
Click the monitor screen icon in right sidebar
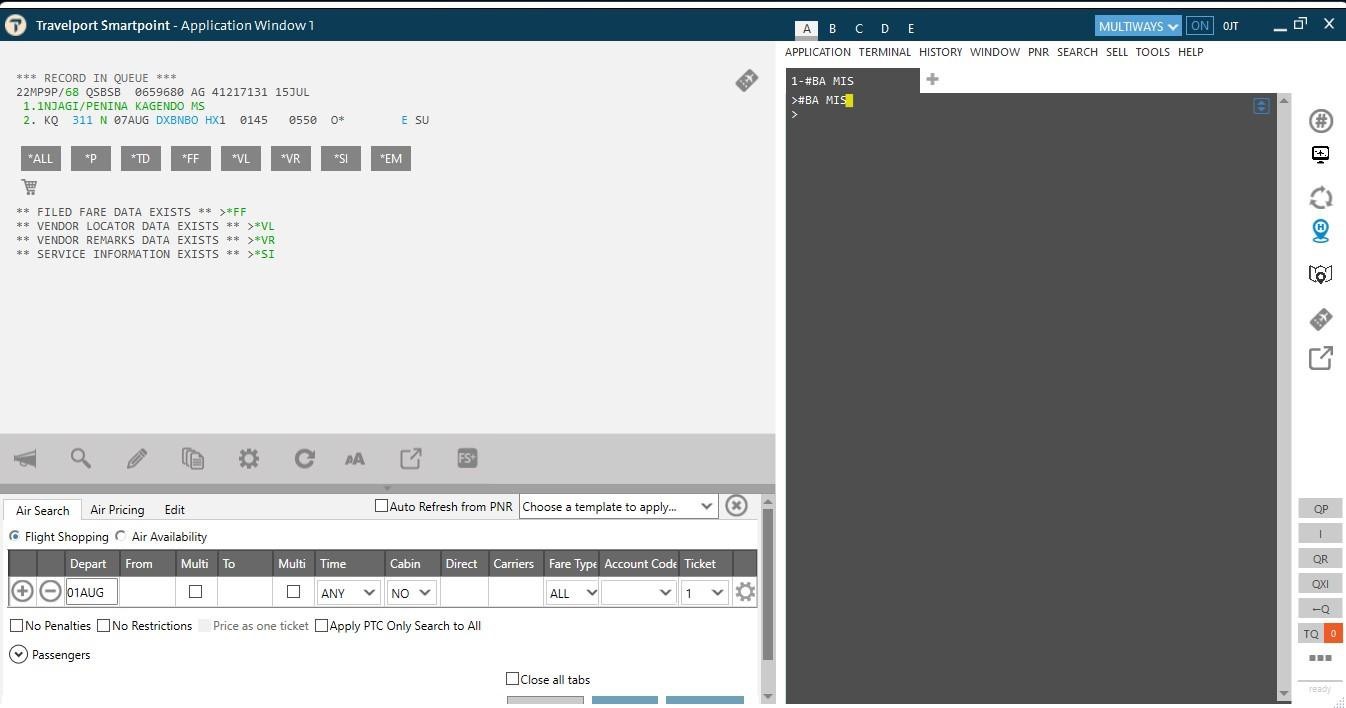[x=1321, y=155]
